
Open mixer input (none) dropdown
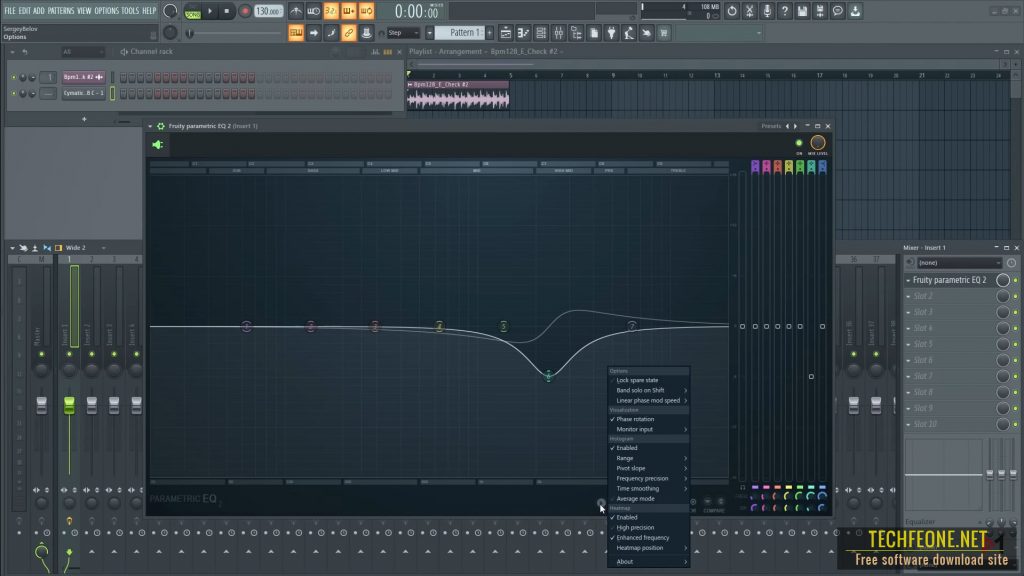[959, 263]
